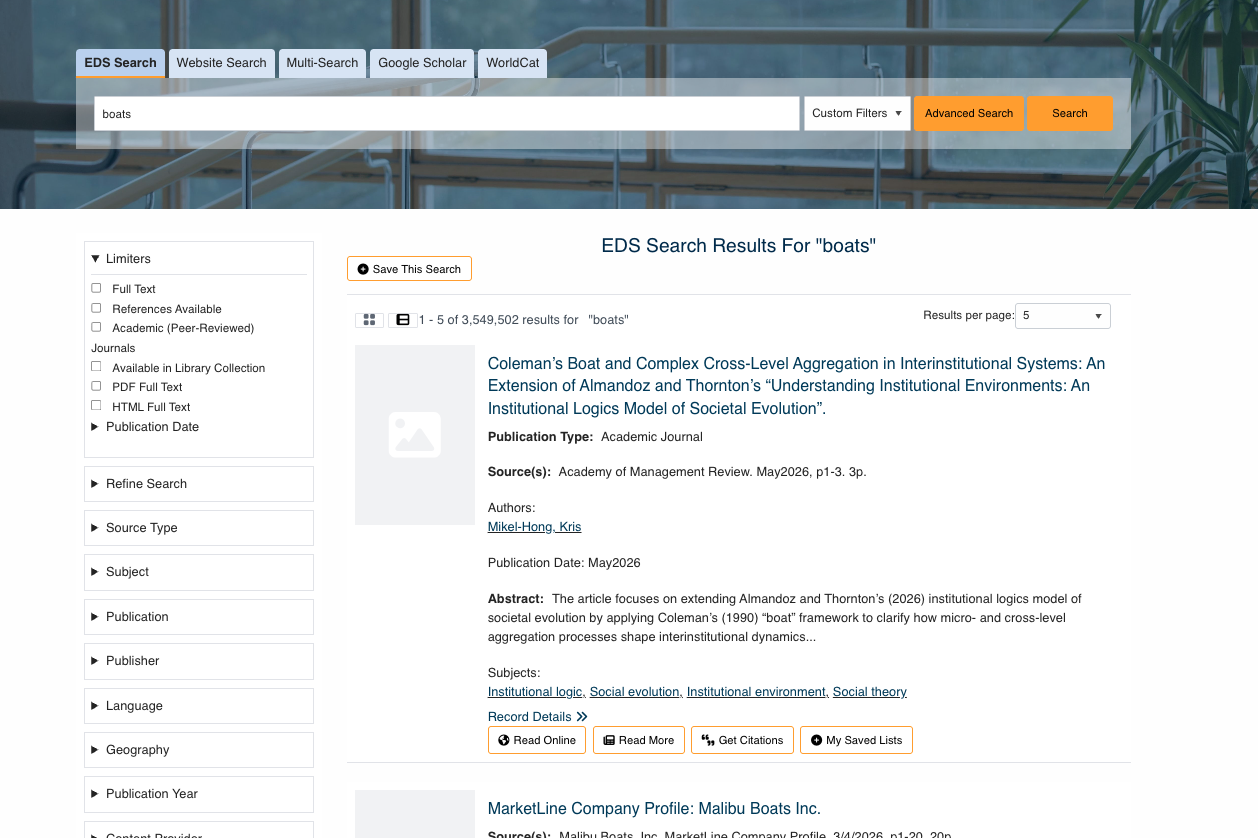The height and width of the screenshot is (838, 1258).
Task: Check References Available limiter
Action: (96, 308)
